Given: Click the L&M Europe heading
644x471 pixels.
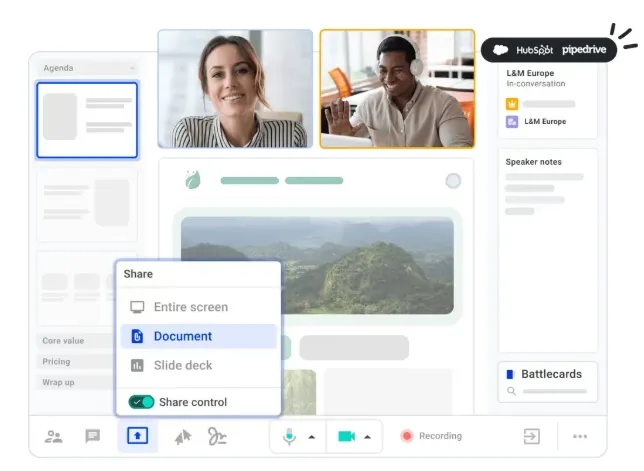Looking at the screenshot, I should (x=530, y=73).
